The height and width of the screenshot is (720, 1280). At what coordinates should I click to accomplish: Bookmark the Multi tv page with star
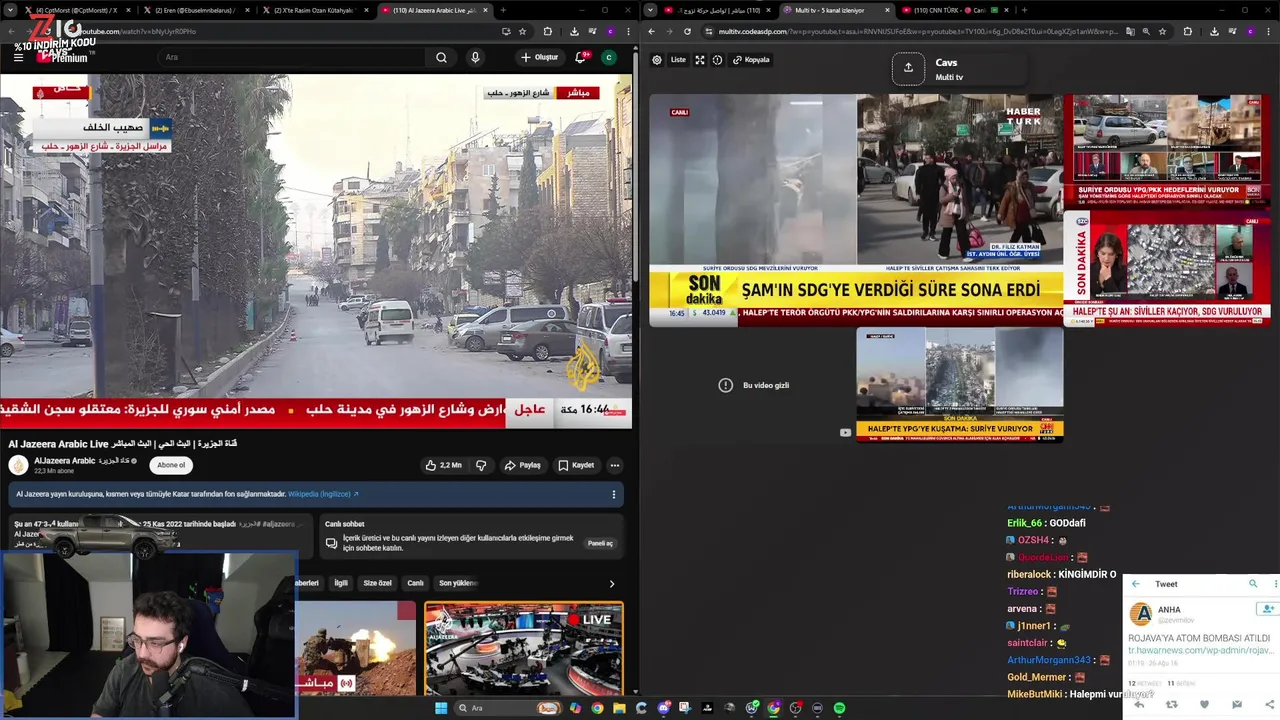(1162, 31)
